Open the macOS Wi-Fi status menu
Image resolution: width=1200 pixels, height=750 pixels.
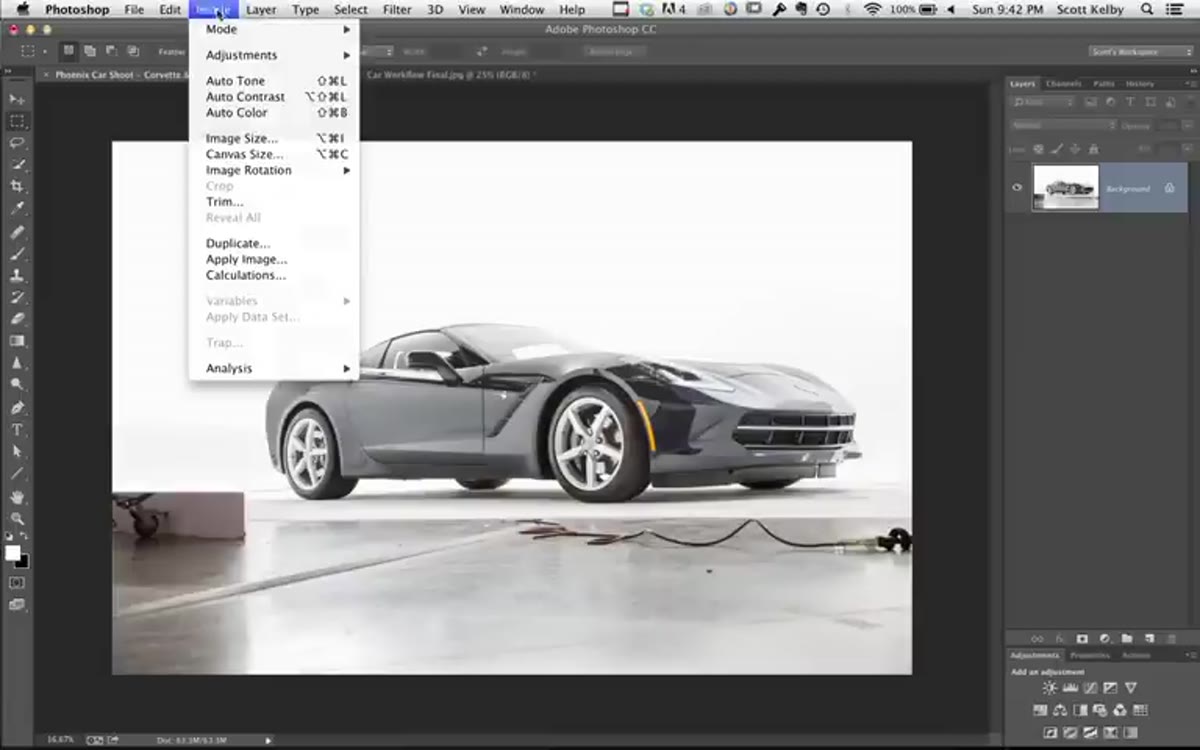click(872, 10)
